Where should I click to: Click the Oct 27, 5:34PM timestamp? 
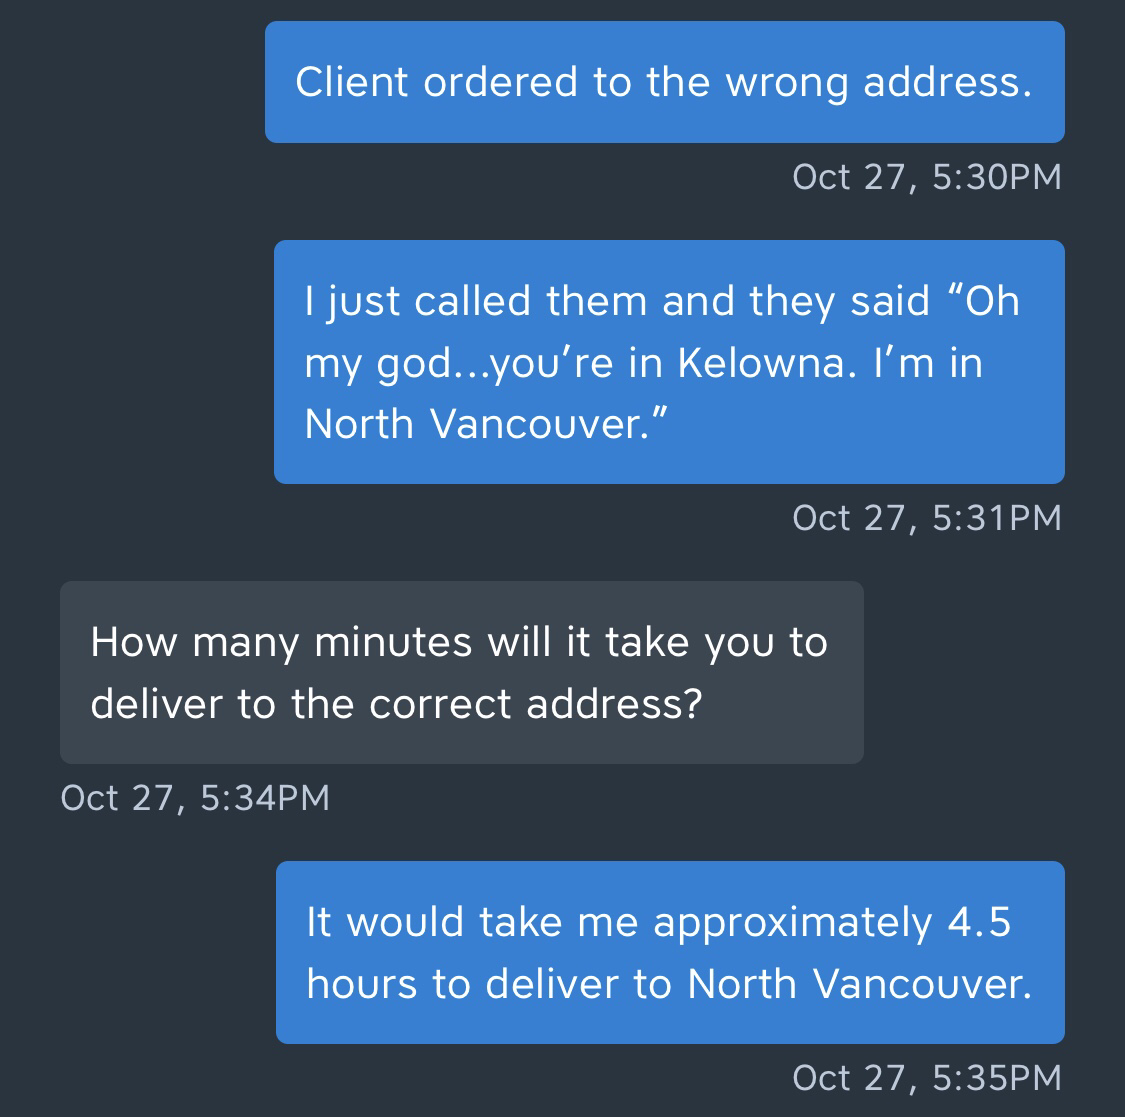(x=195, y=798)
